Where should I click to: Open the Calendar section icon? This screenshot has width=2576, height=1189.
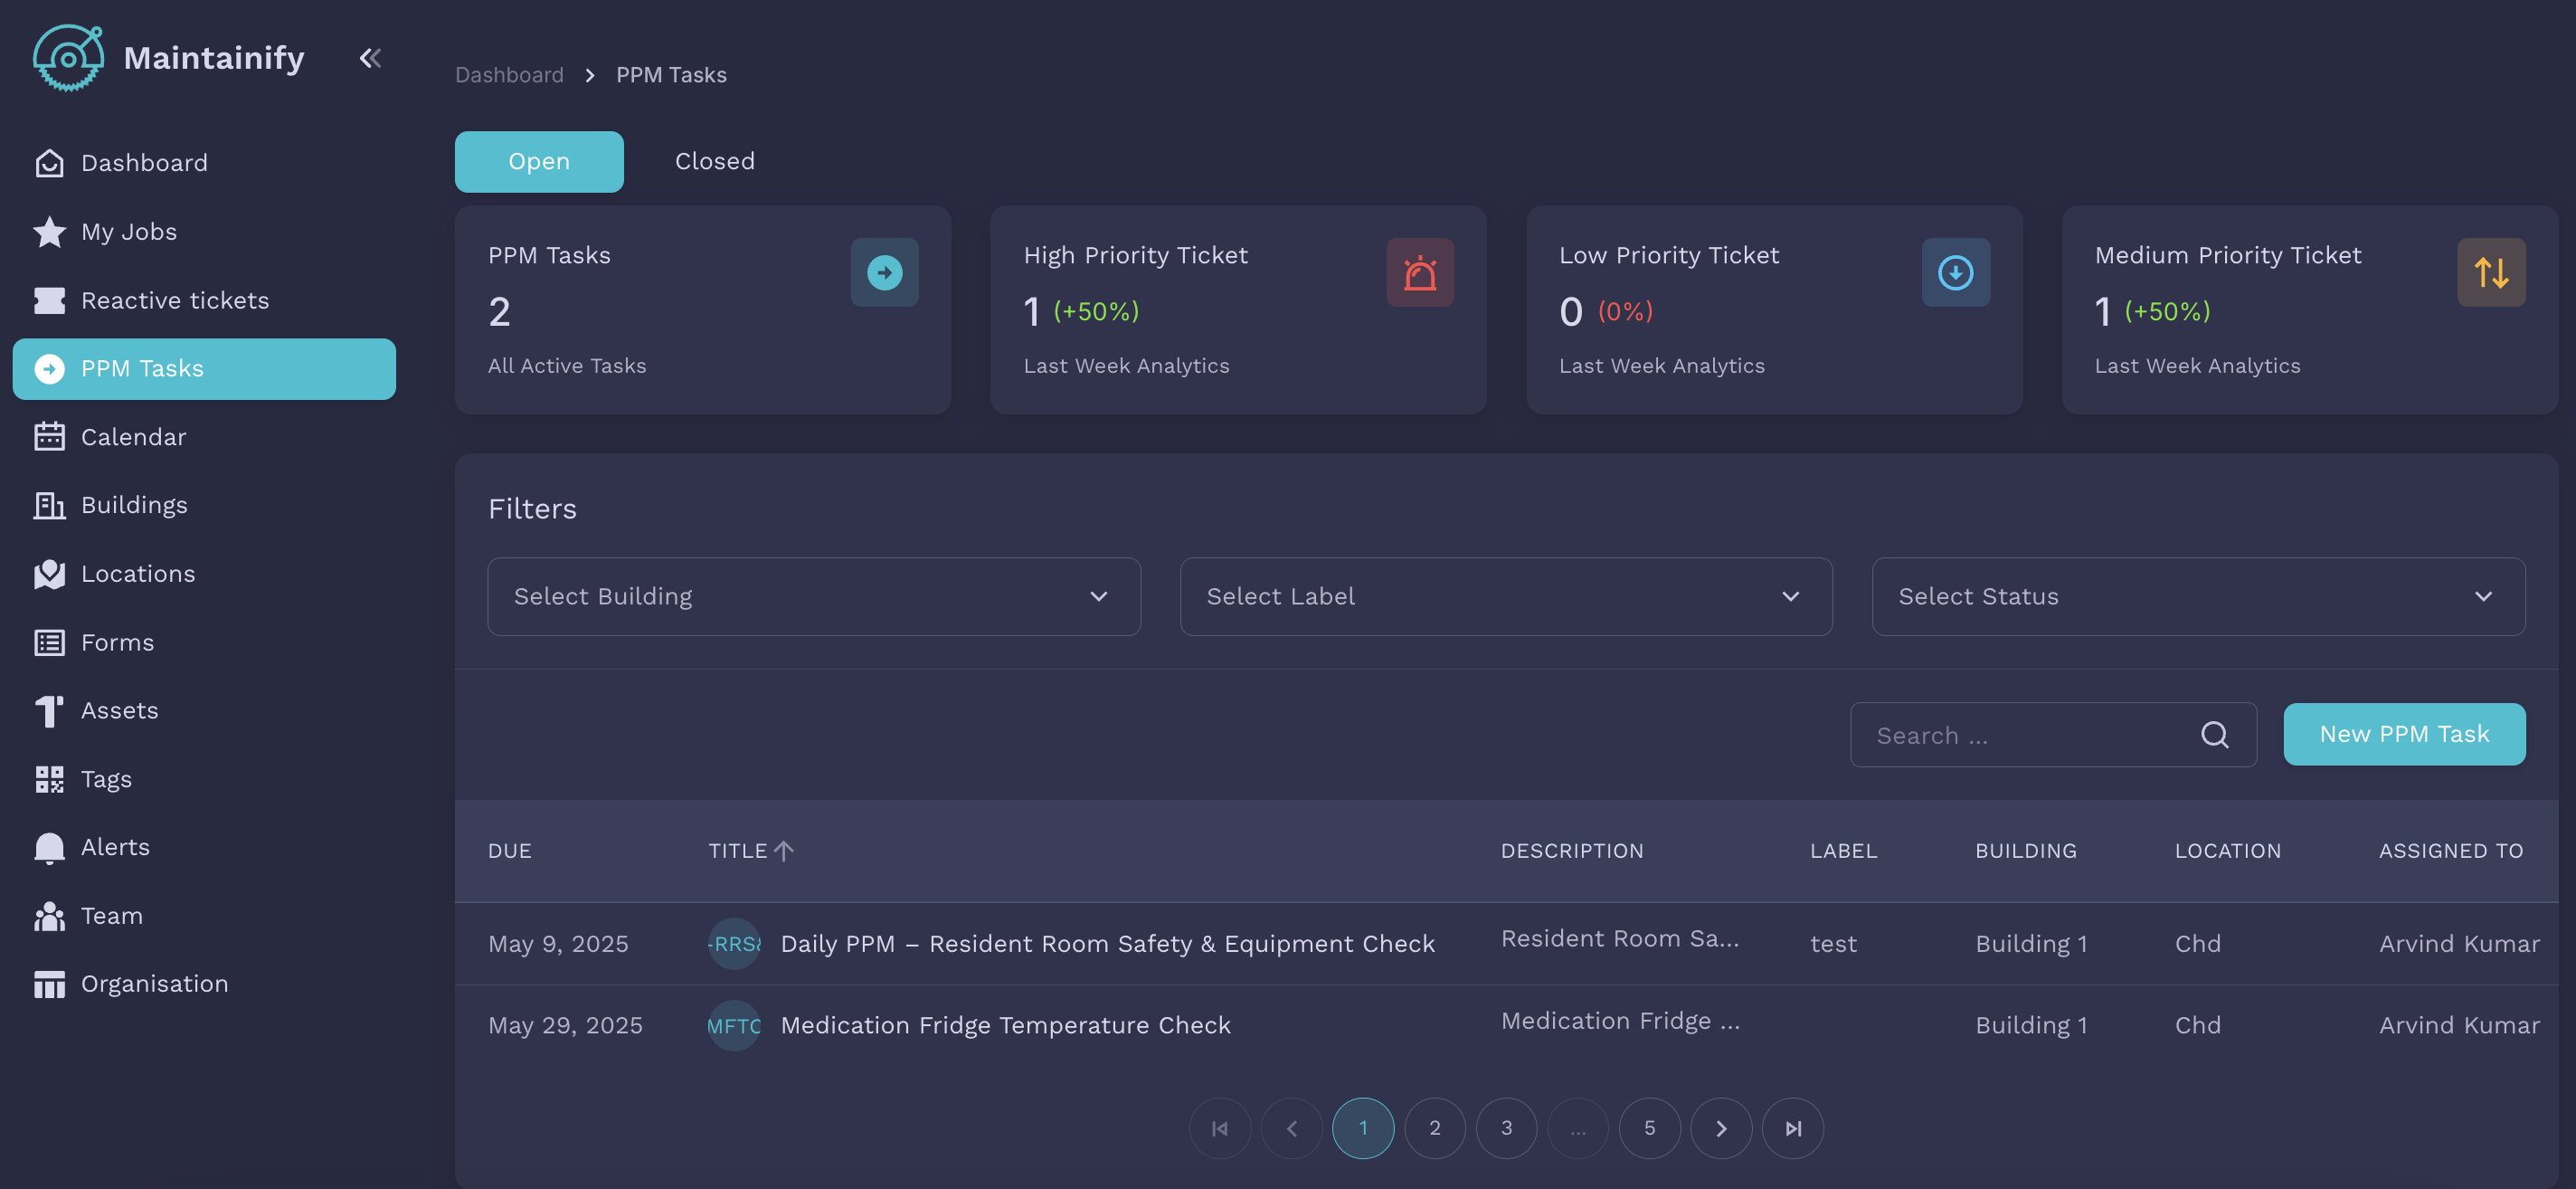(x=49, y=436)
